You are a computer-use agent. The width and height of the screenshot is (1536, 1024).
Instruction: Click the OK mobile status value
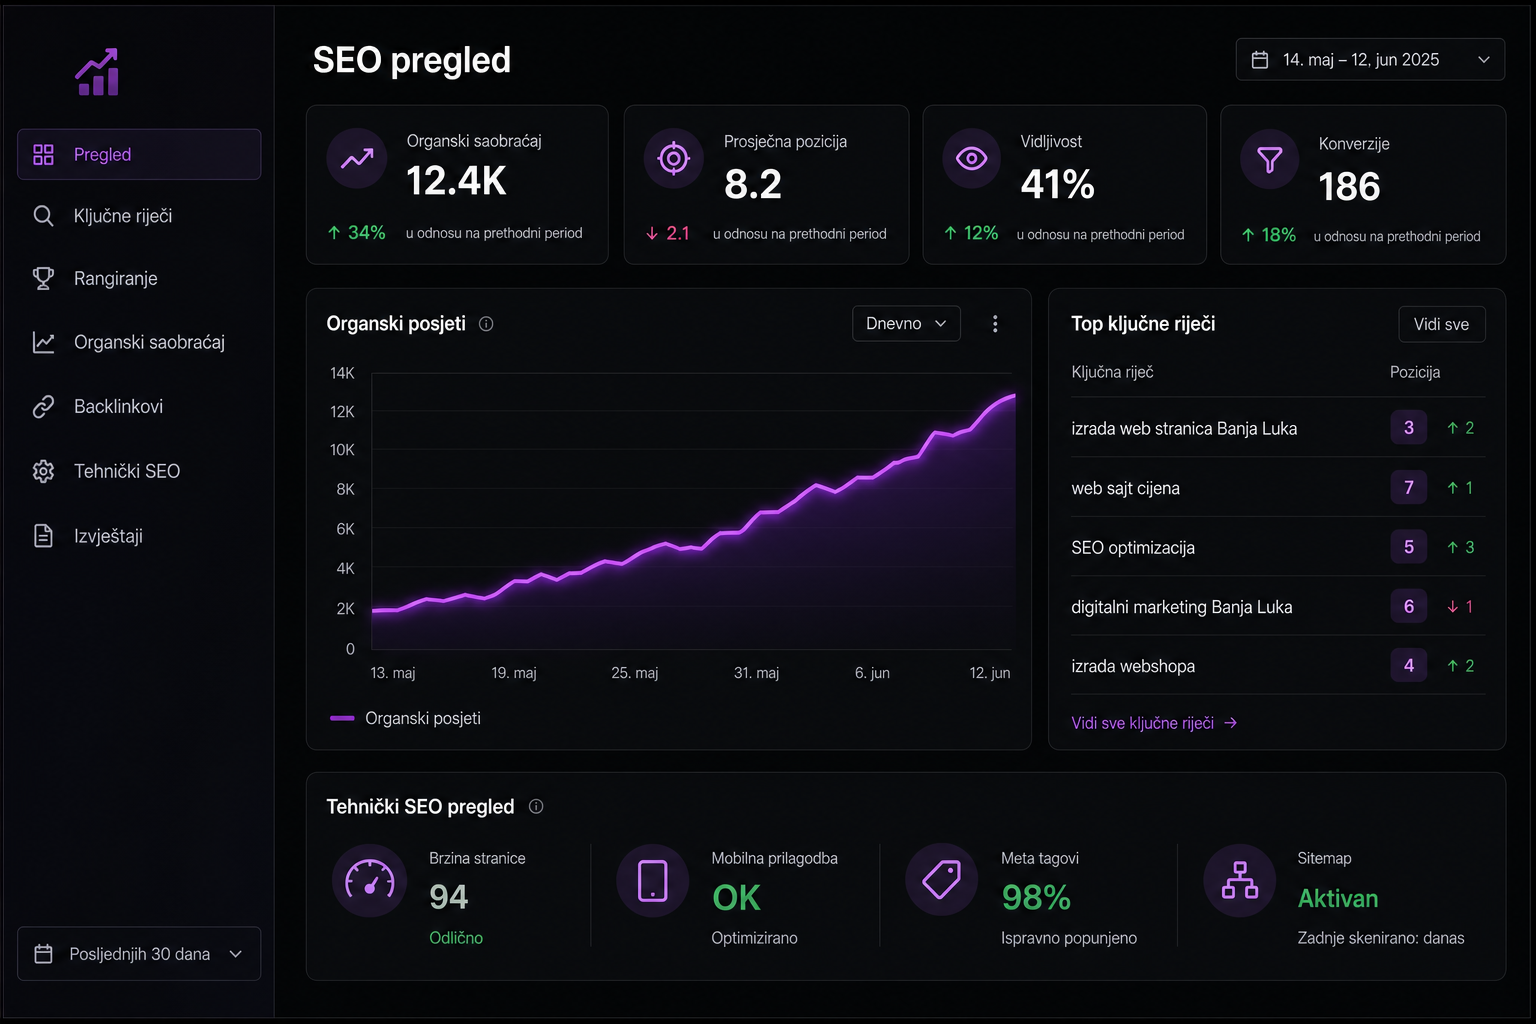tap(737, 897)
